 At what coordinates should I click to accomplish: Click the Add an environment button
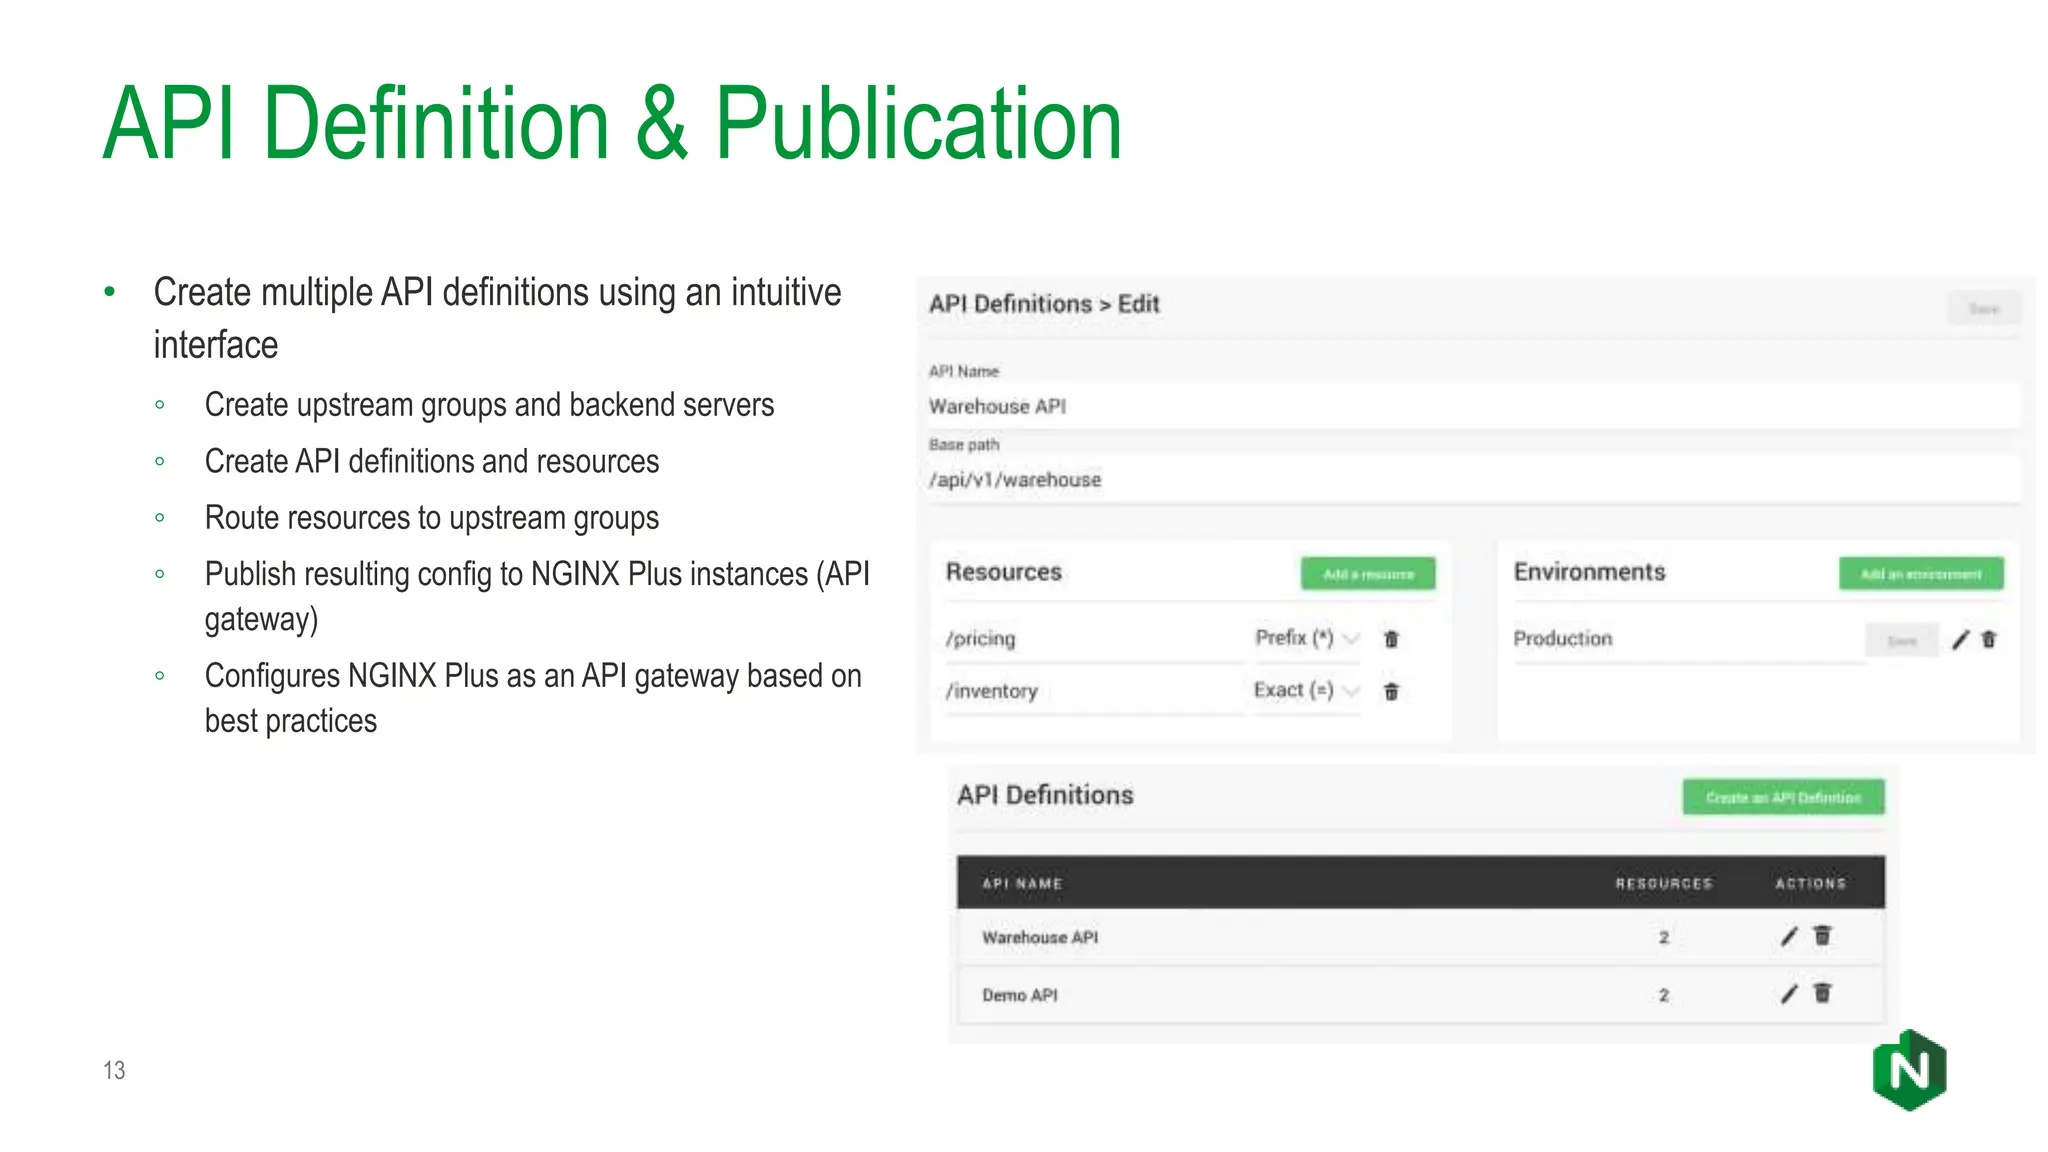pos(1921,574)
